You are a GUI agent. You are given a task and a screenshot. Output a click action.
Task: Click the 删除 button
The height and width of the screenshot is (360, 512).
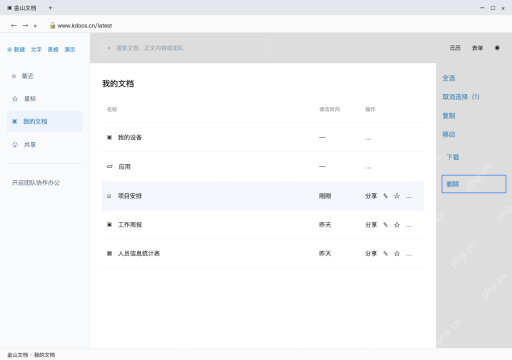pyautogui.click(x=474, y=184)
